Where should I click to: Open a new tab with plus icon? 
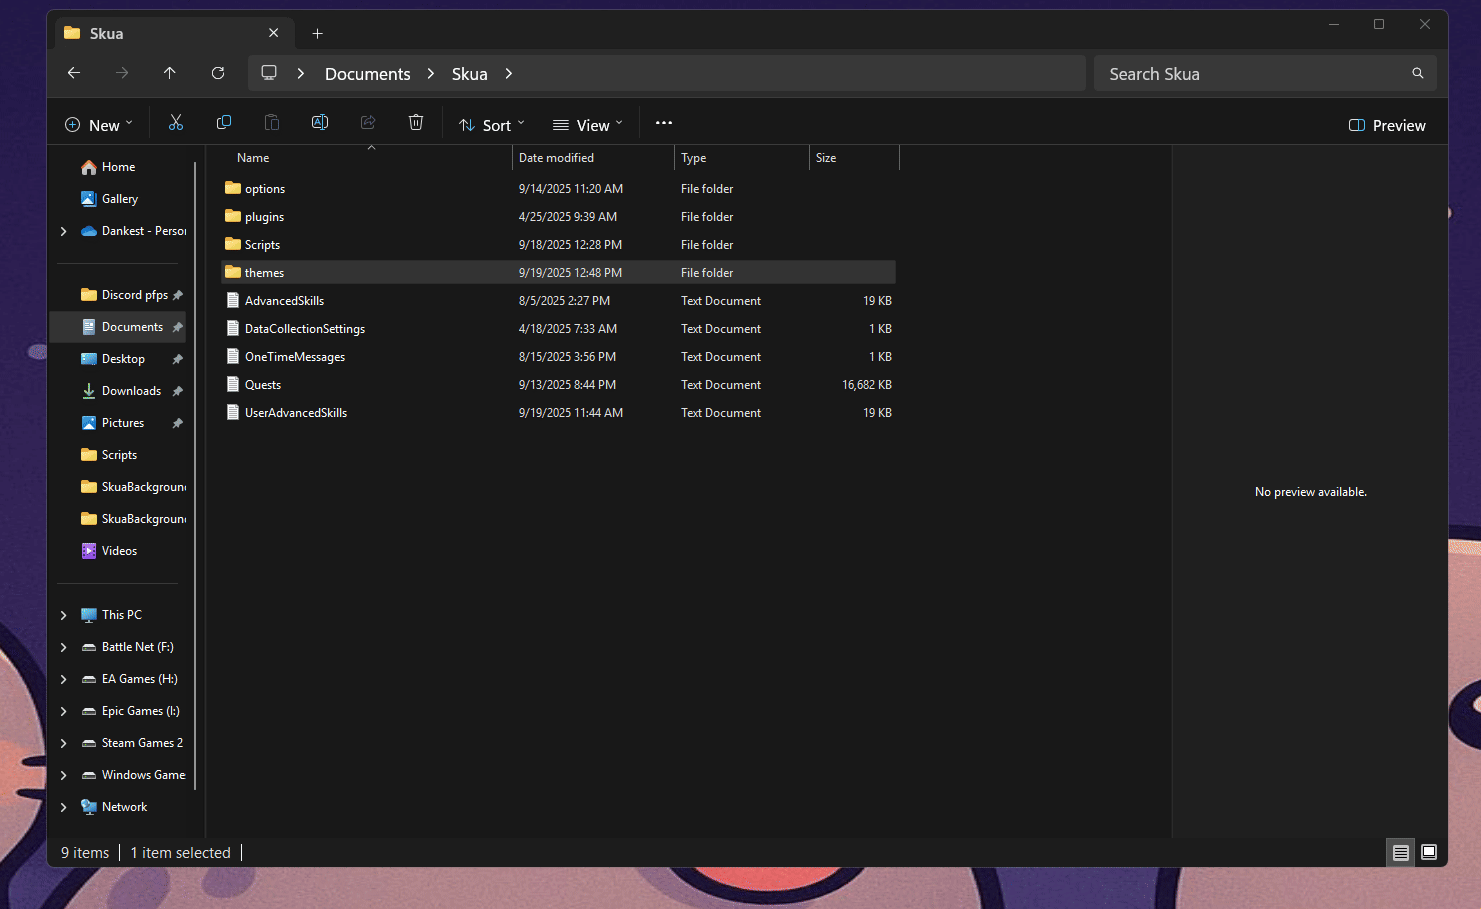317,33
